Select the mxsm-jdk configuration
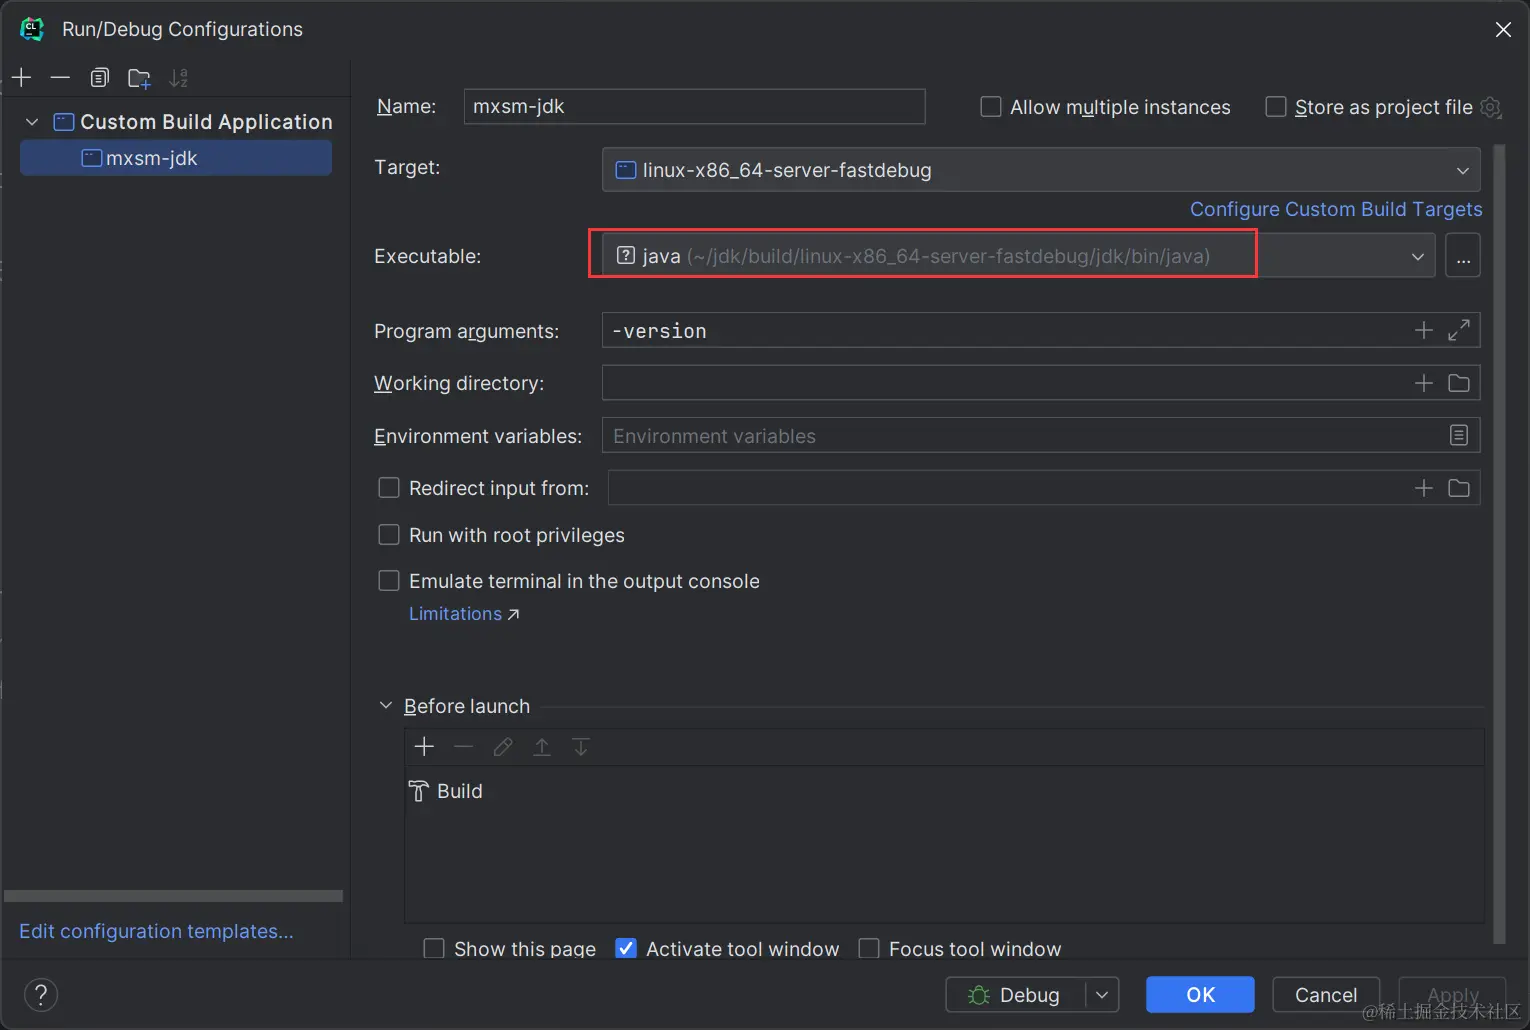 coord(152,158)
